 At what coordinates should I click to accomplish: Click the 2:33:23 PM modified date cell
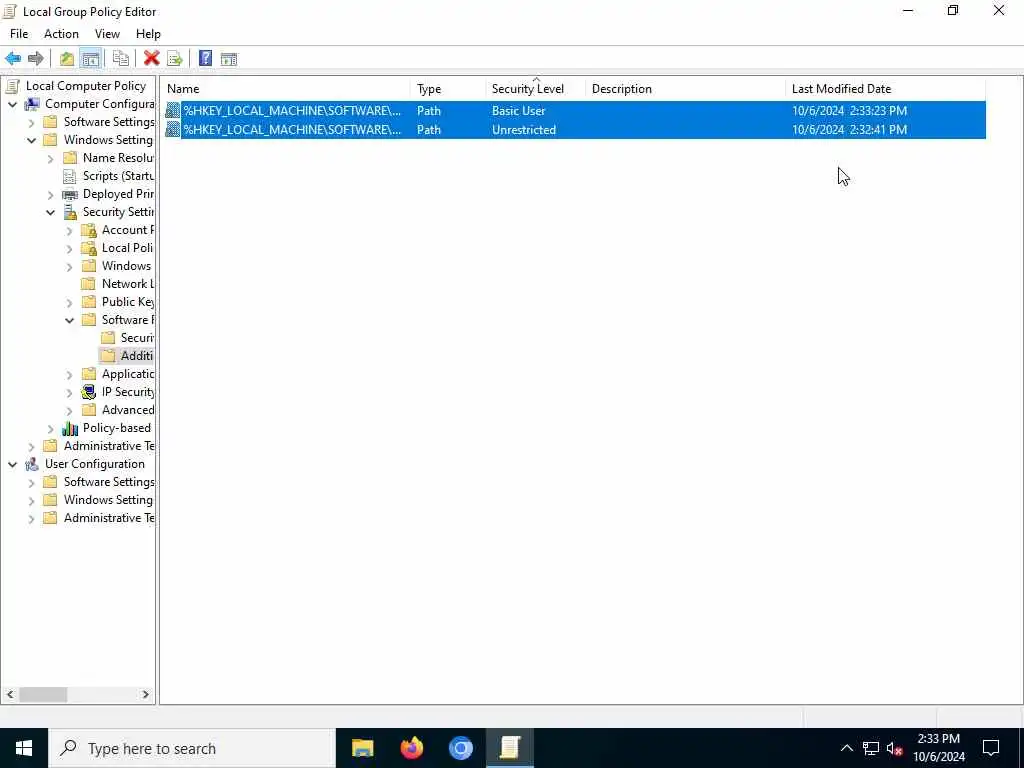pos(849,110)
